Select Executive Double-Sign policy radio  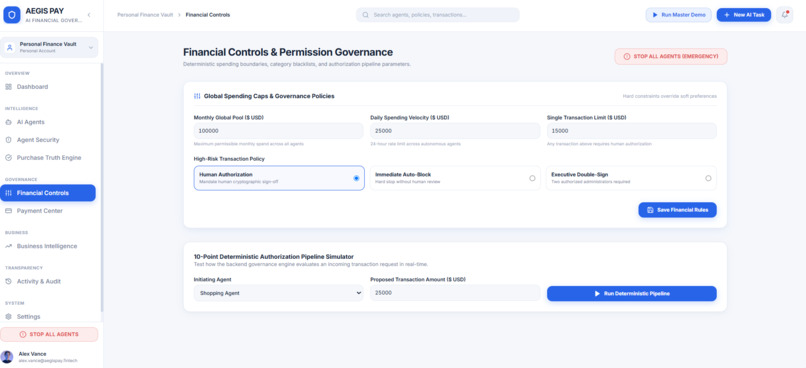click(708, 178)
